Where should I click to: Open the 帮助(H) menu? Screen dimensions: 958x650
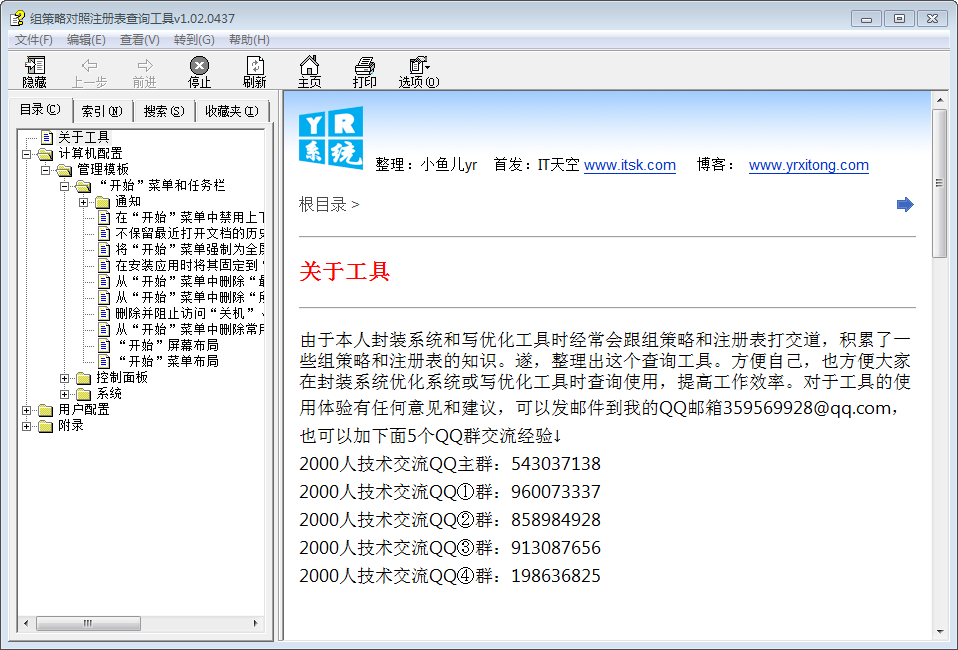(249, 40)
